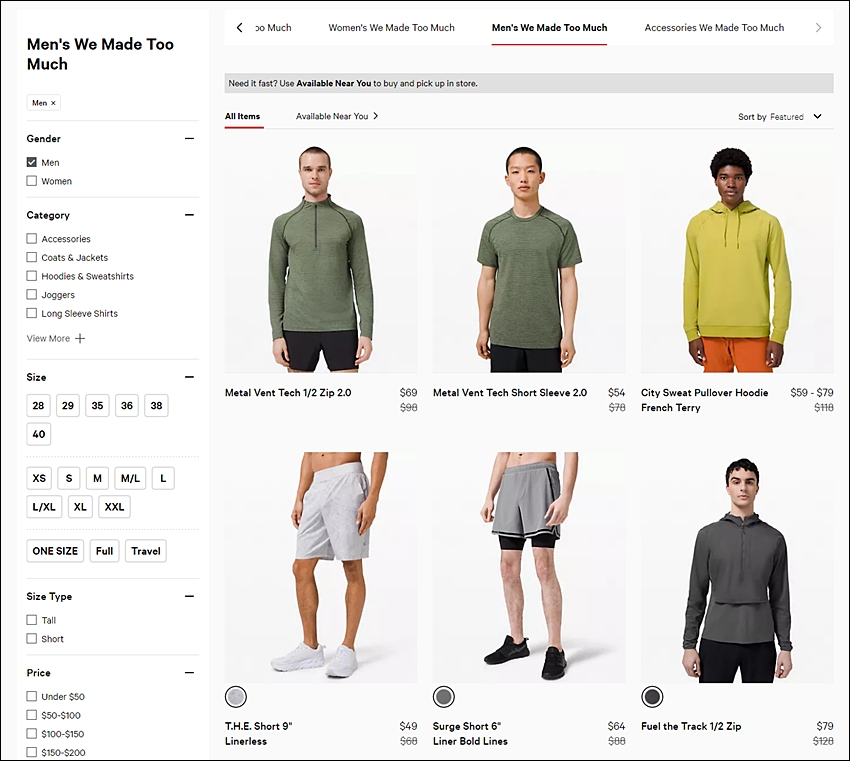Select size 38 filter button

coord(156,405)
